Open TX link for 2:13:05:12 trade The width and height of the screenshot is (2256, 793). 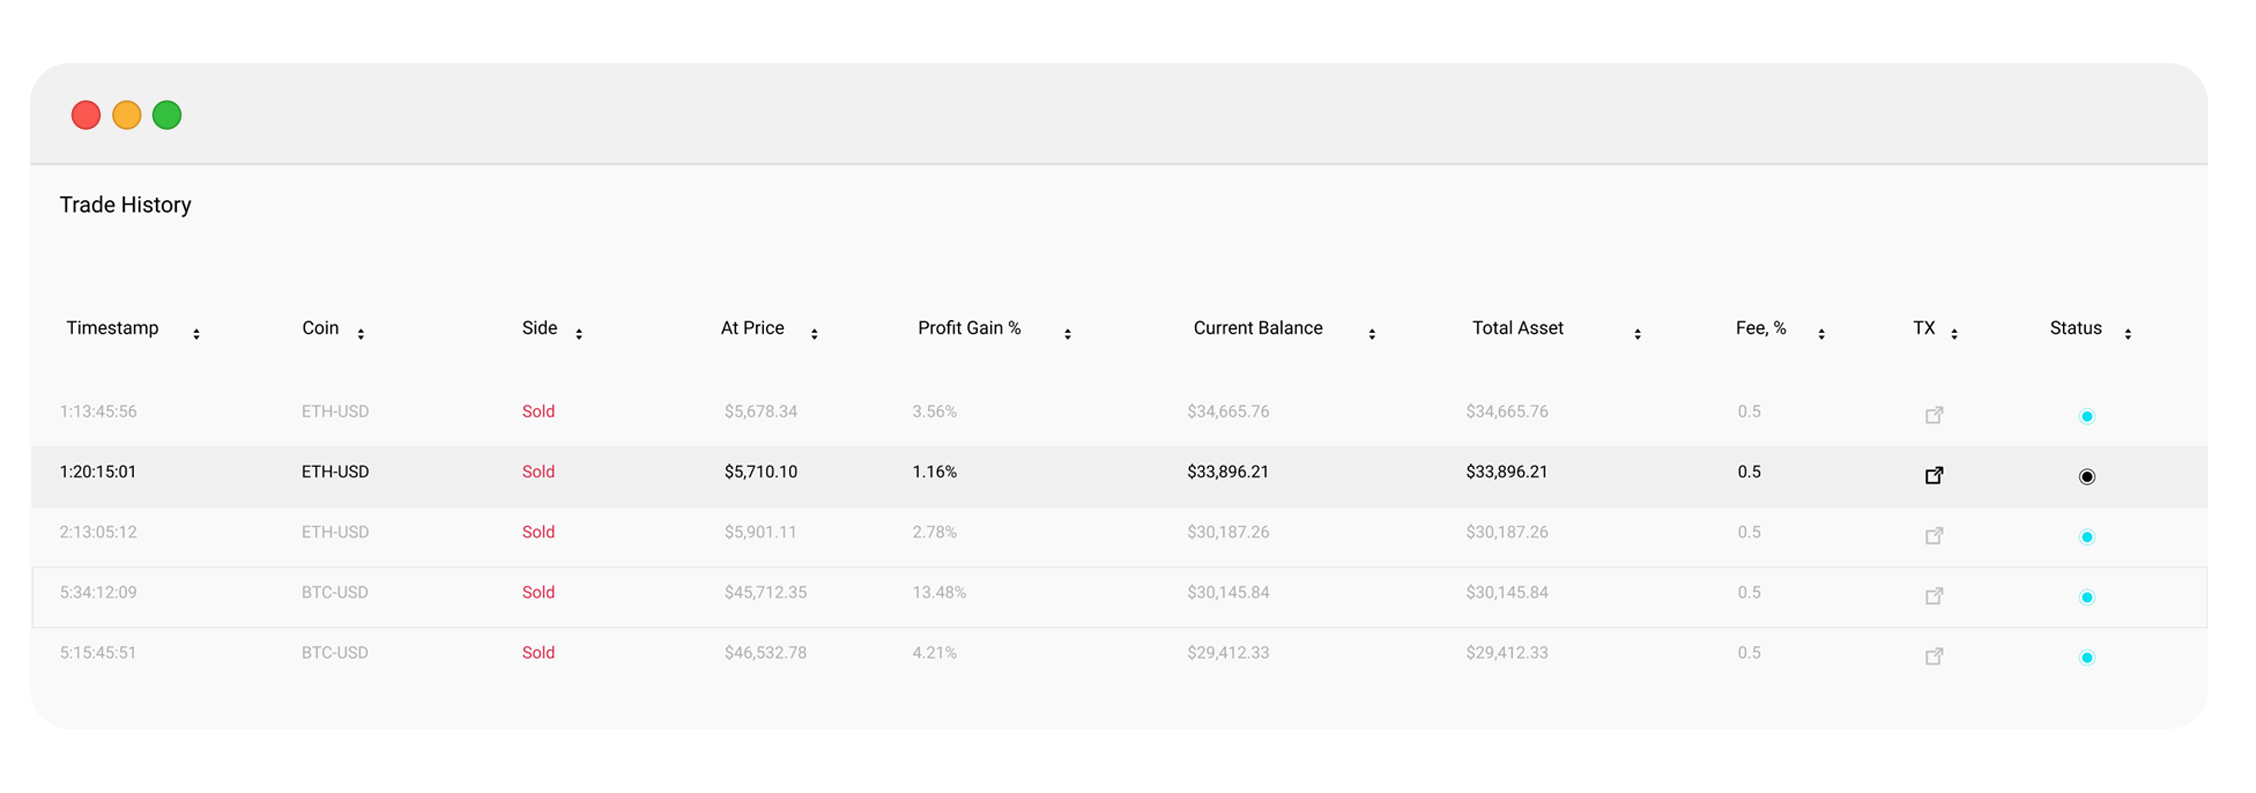click(1933, 535)
